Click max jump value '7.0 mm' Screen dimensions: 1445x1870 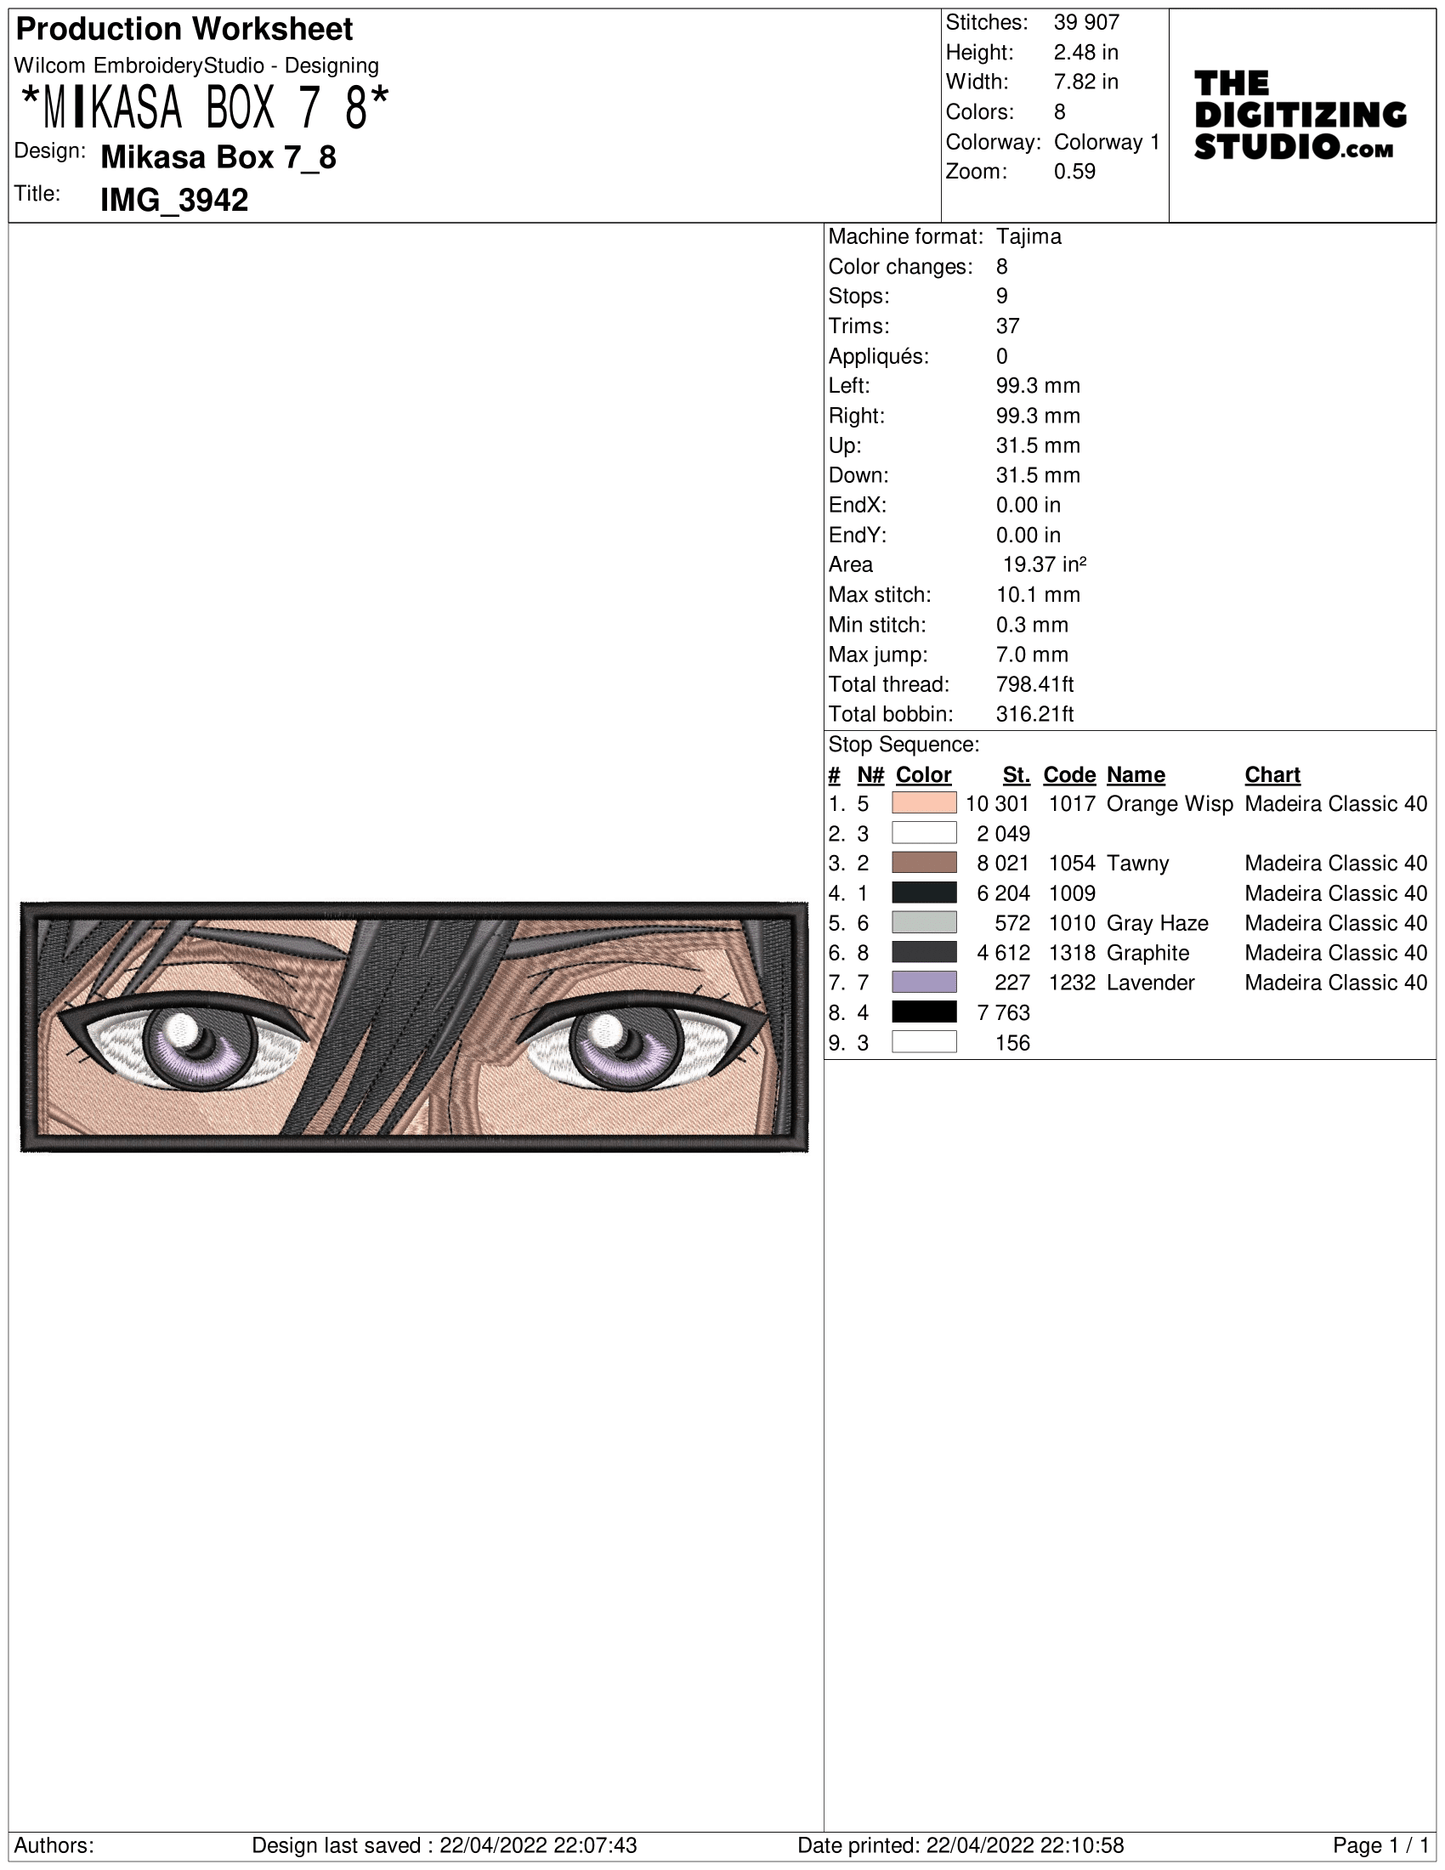click(1032, 655)
